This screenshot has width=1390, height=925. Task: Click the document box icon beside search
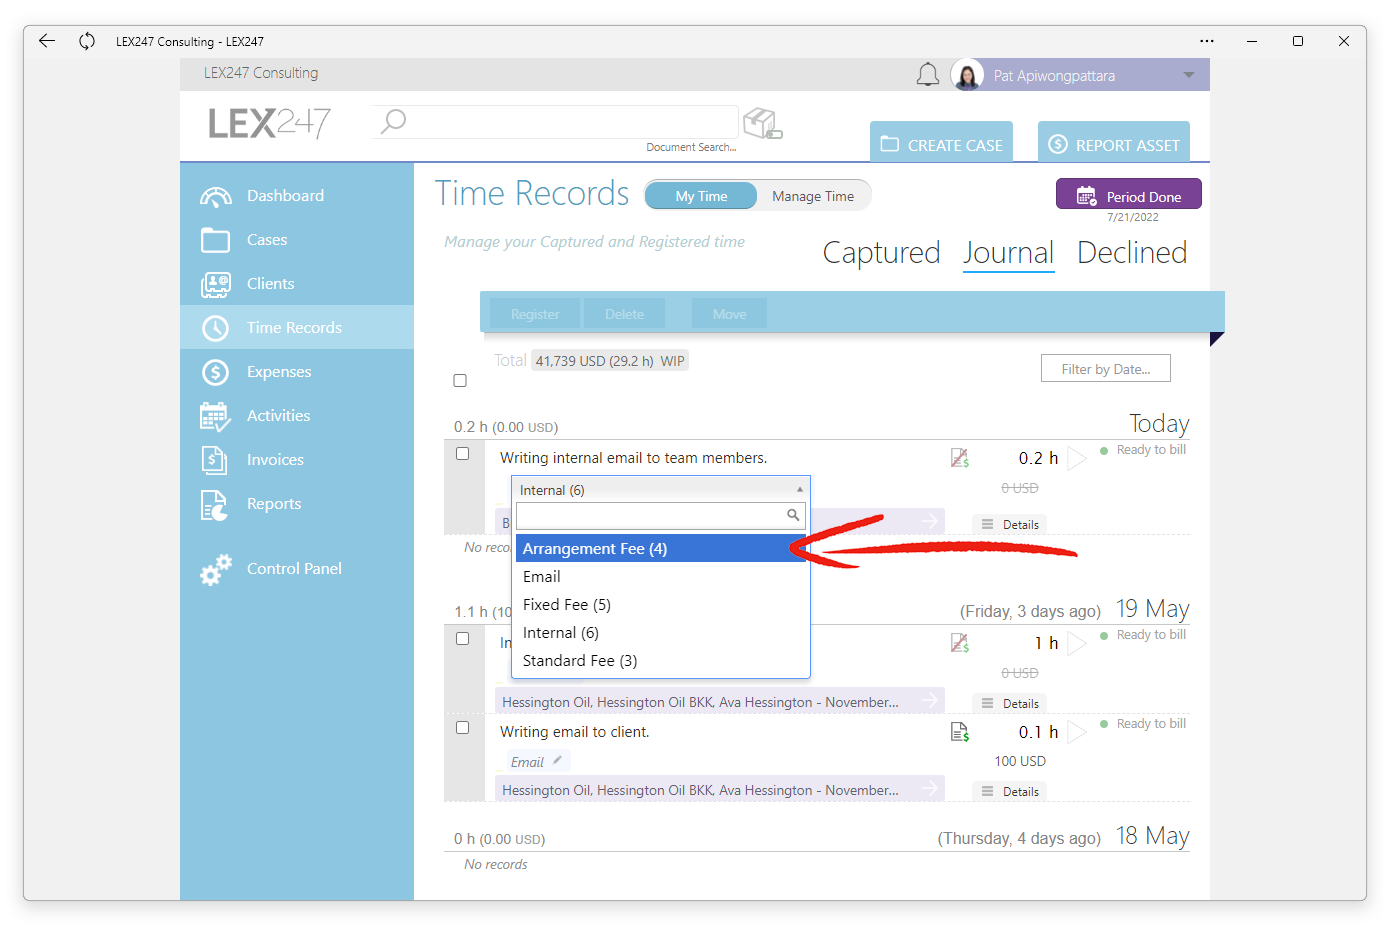click(762, 123)
